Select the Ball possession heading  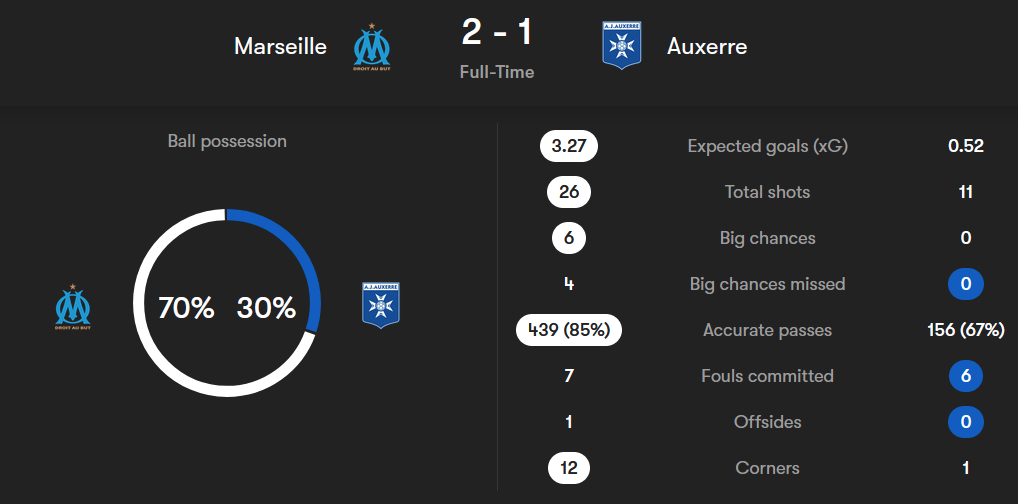tap(227, 141)
